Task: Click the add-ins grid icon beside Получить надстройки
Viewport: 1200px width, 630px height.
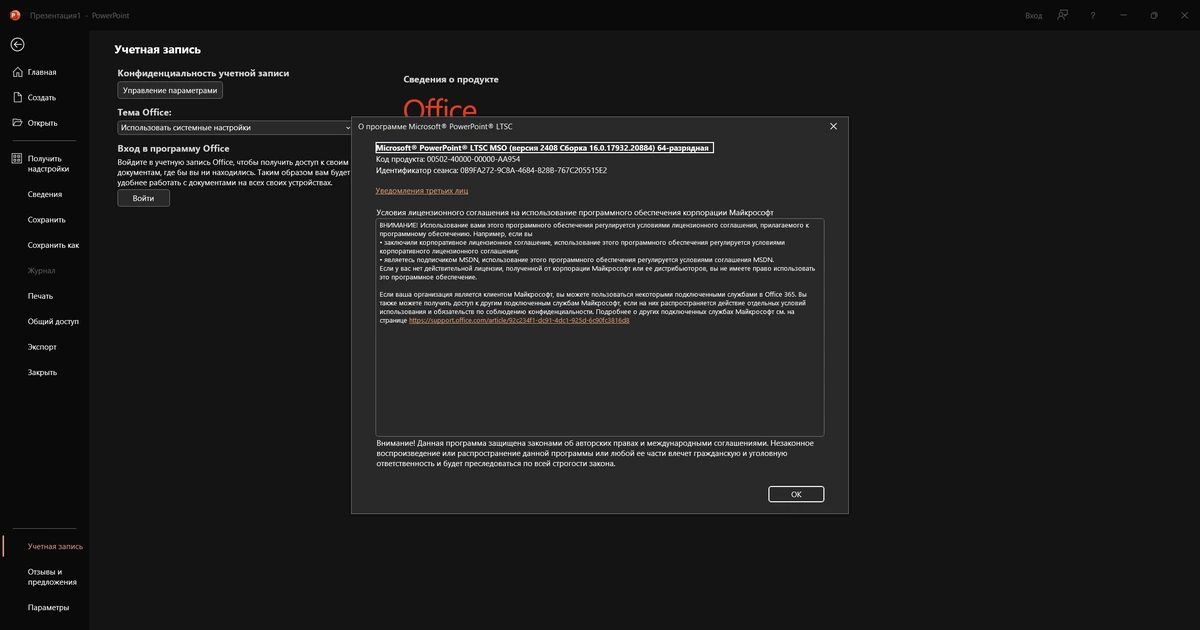Action: (x=17, y=159)
